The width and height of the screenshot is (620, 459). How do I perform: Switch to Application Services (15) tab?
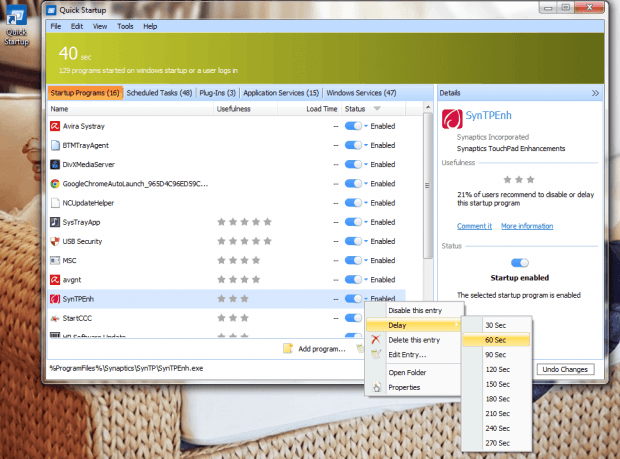[281, 93]
